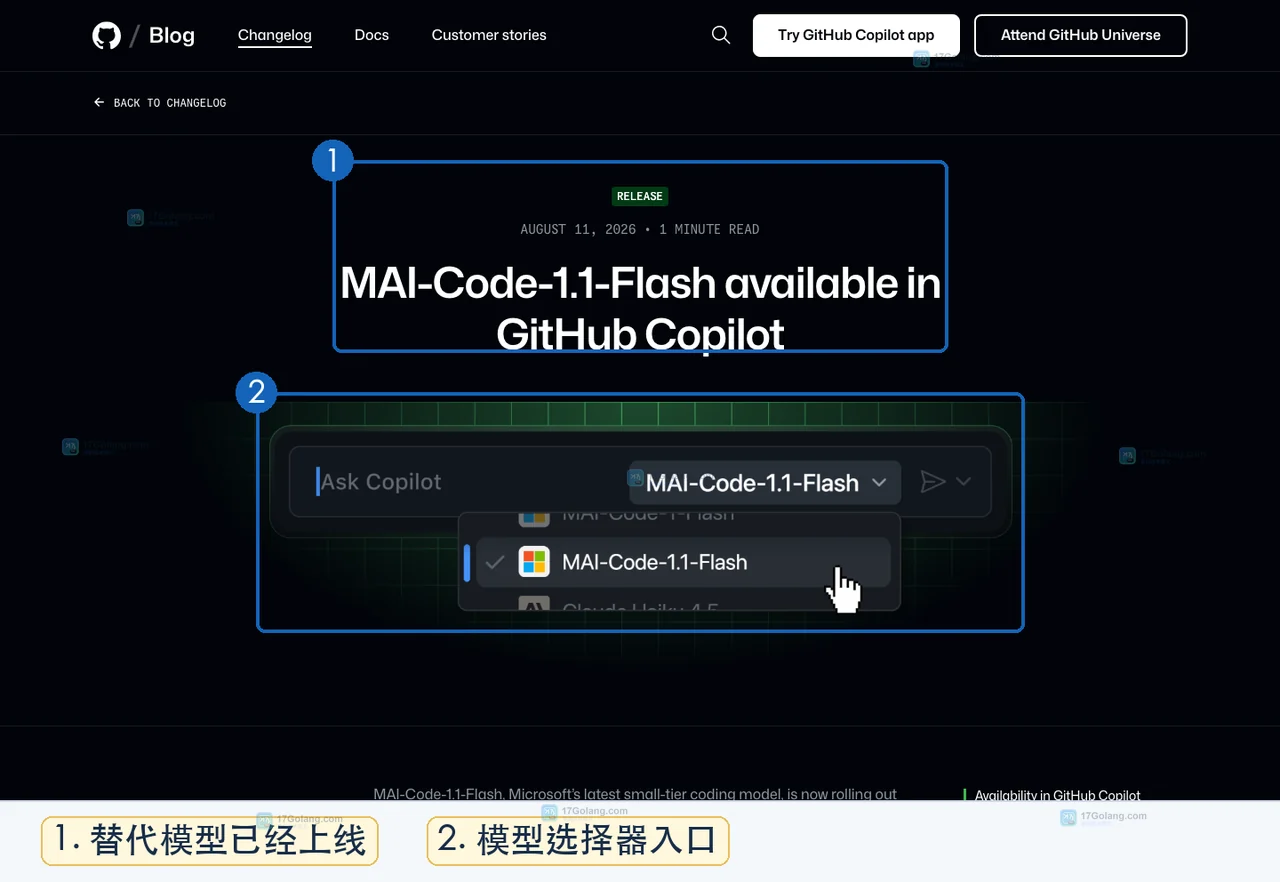Click the article title MAI-Code-1.1-Flash heading

(x=640, y=308)
